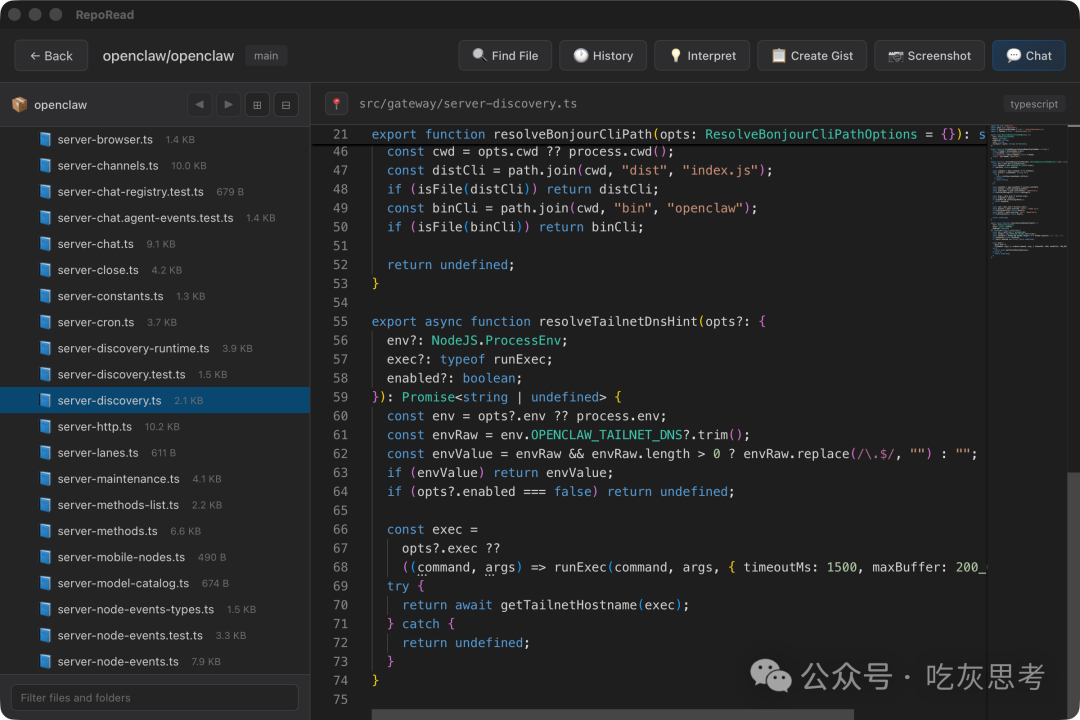Image resolution: width=1080 pixels, height=720 pixels.
Task: Click the file icon beside server-node-events.ts
Action: 45,661
